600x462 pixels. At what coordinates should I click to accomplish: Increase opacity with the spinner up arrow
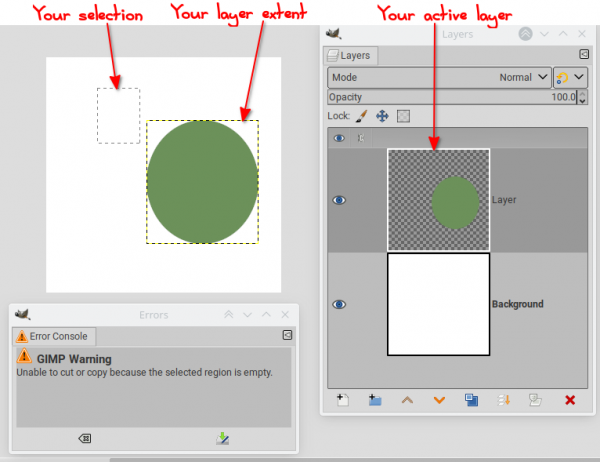582,93
